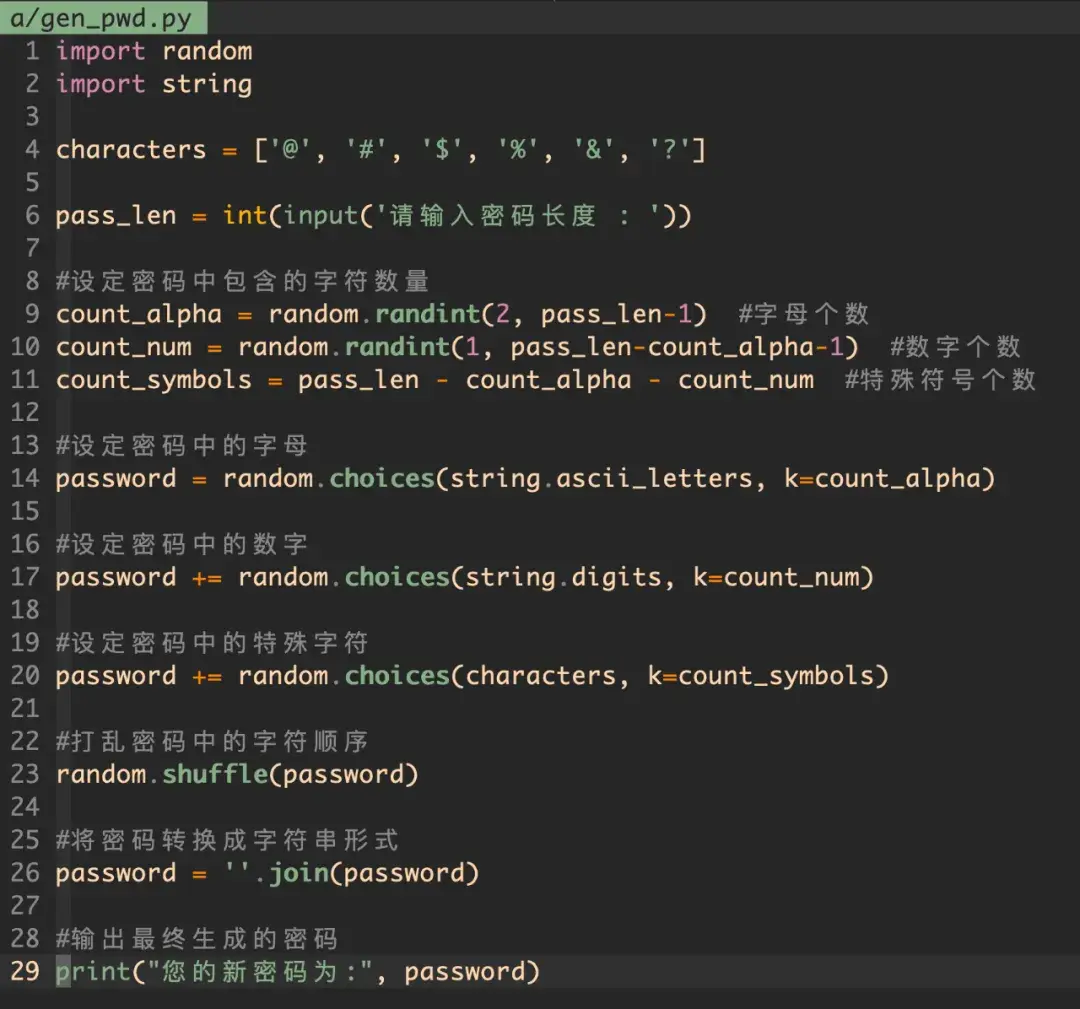Click the print statement on line 29
This screenshot has width=1080, height=1009.
coord(93,971)
